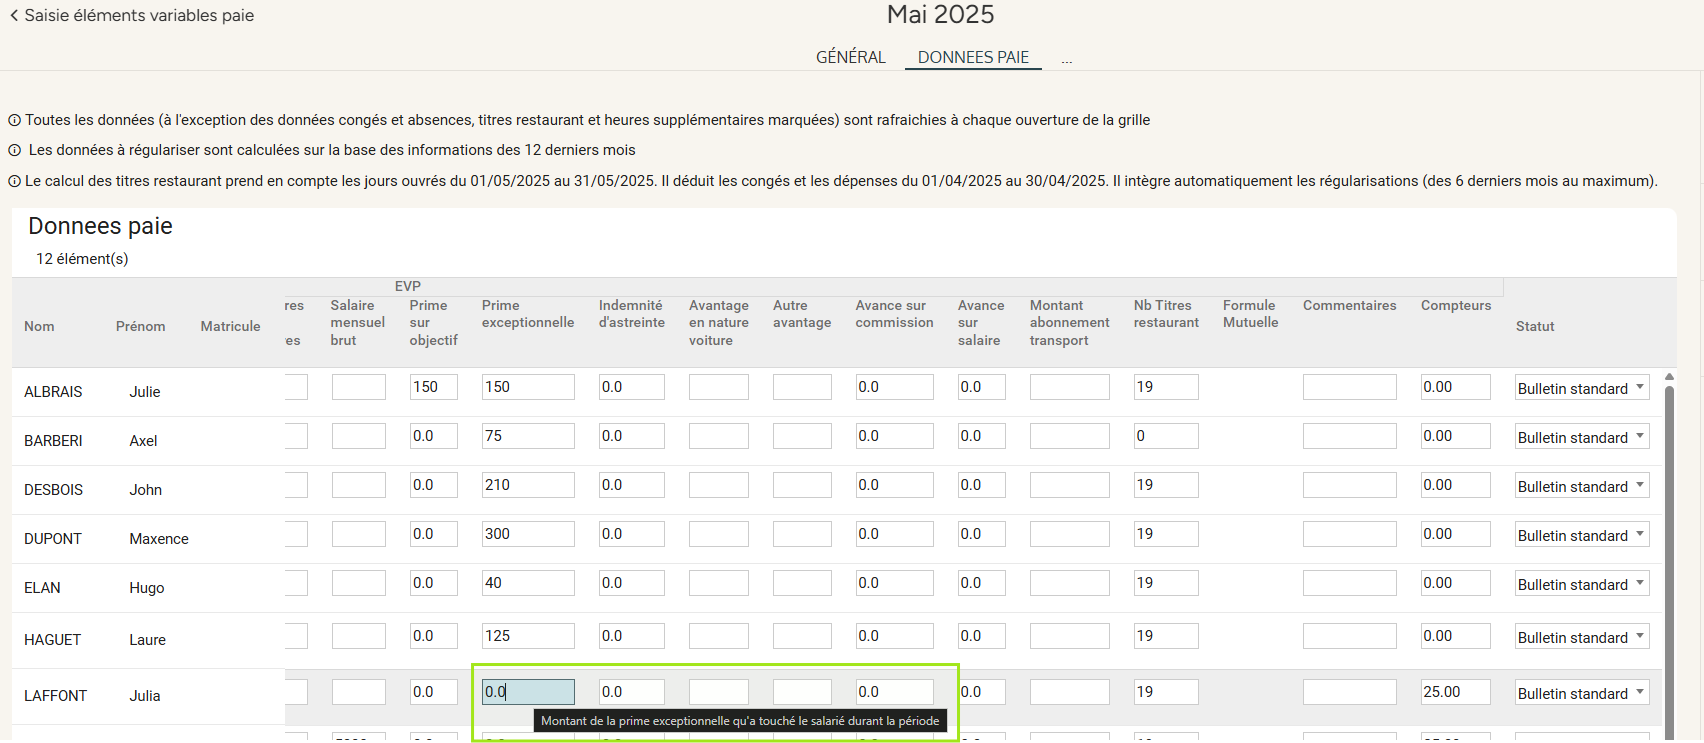Click the info icon beside titres restaurant calculation note
Screen dimensions: 1704x743
pos(15,182)
